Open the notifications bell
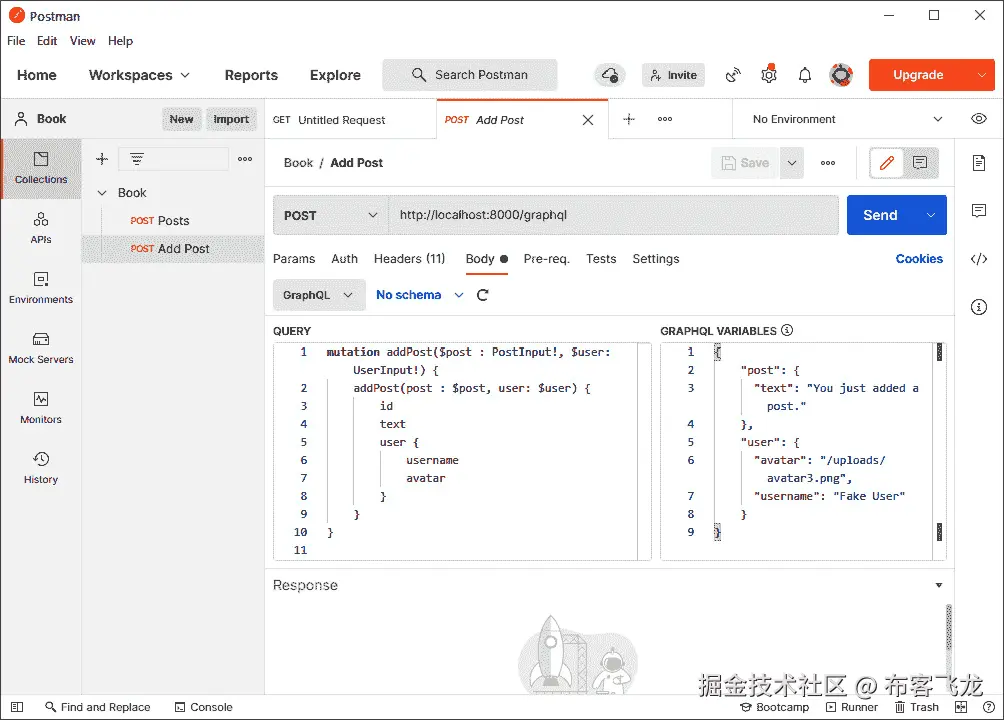The height and width of the screenshot is (720, 1004). [x=804, y=74]
